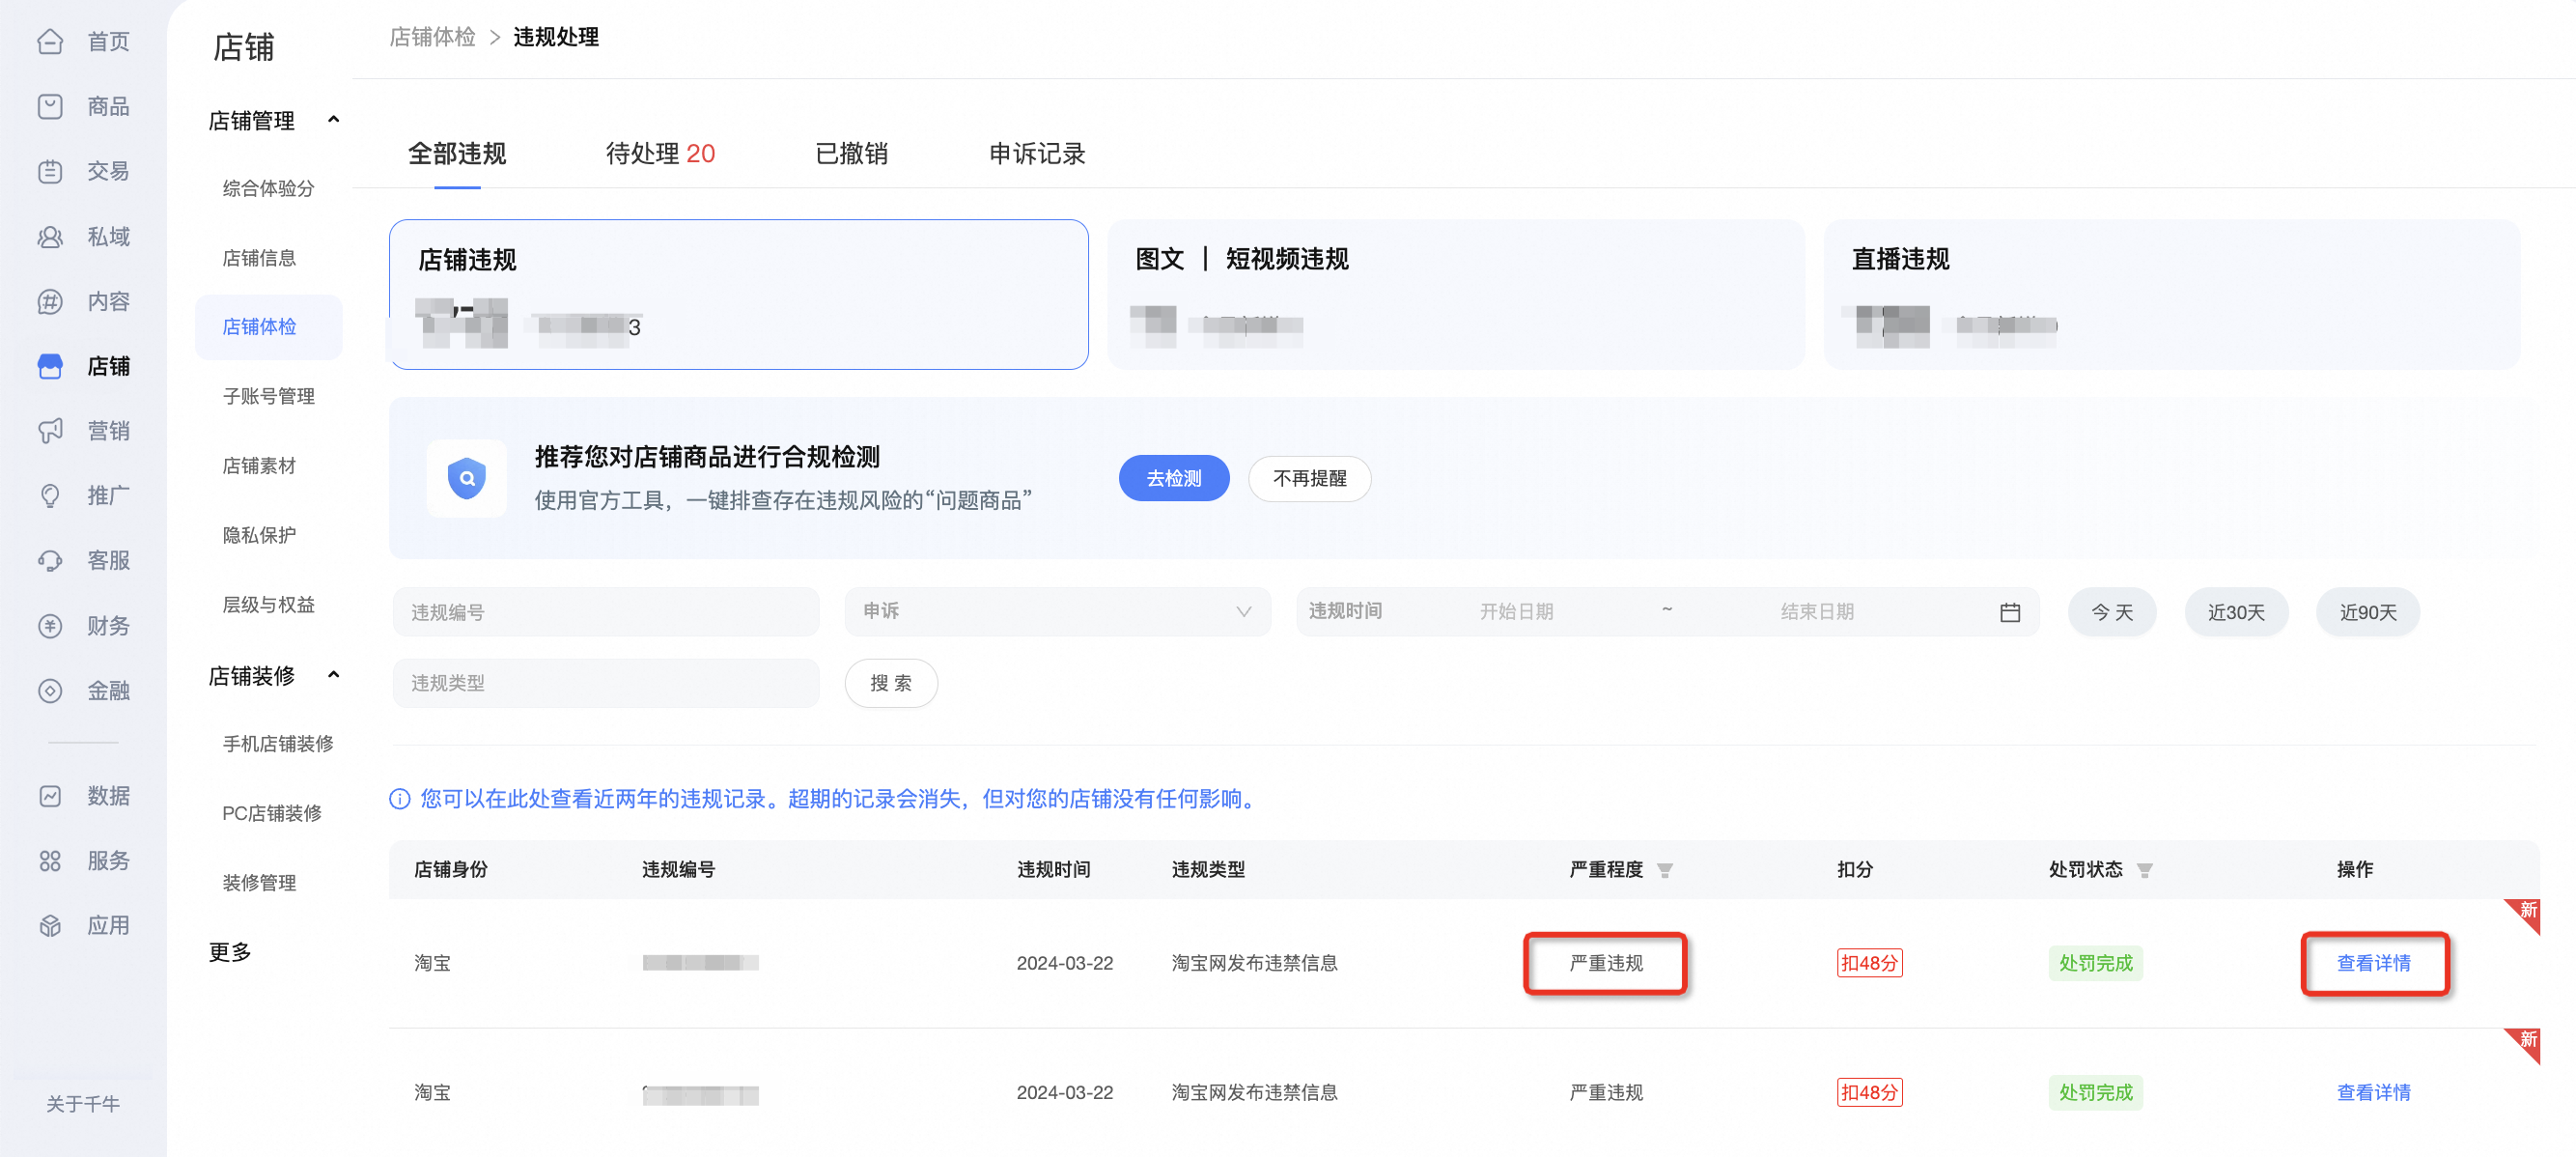
Task: Open the 商品 products icon
Action: 50,106
